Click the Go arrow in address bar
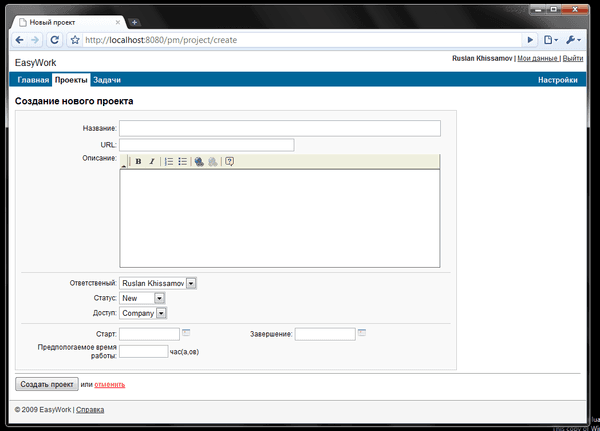600x431 pixels. (x=530, y=40)
